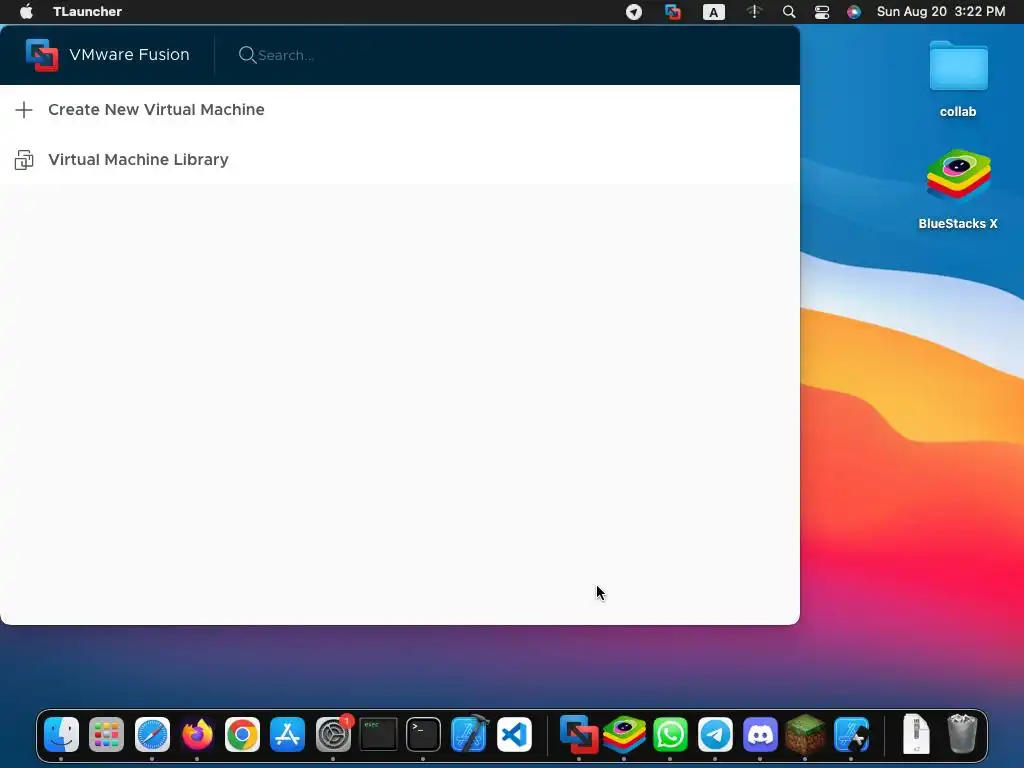Open WhatsApp from the Dock
Screen dimensions: 1024x768
tap(670, 735)
